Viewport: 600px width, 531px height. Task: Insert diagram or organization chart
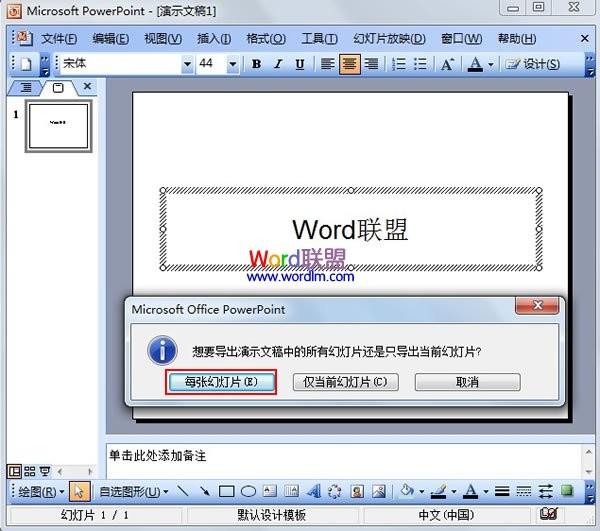tap(335, 491)
